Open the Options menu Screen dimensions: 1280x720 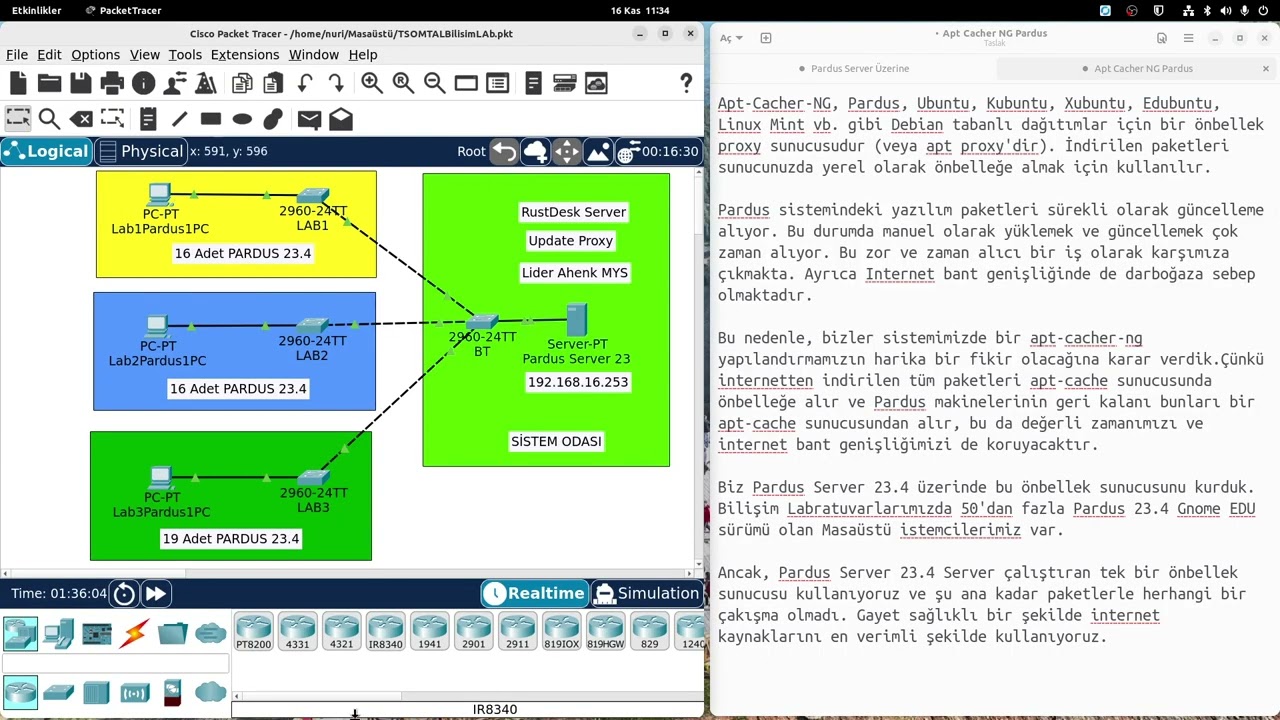(95, 54)
